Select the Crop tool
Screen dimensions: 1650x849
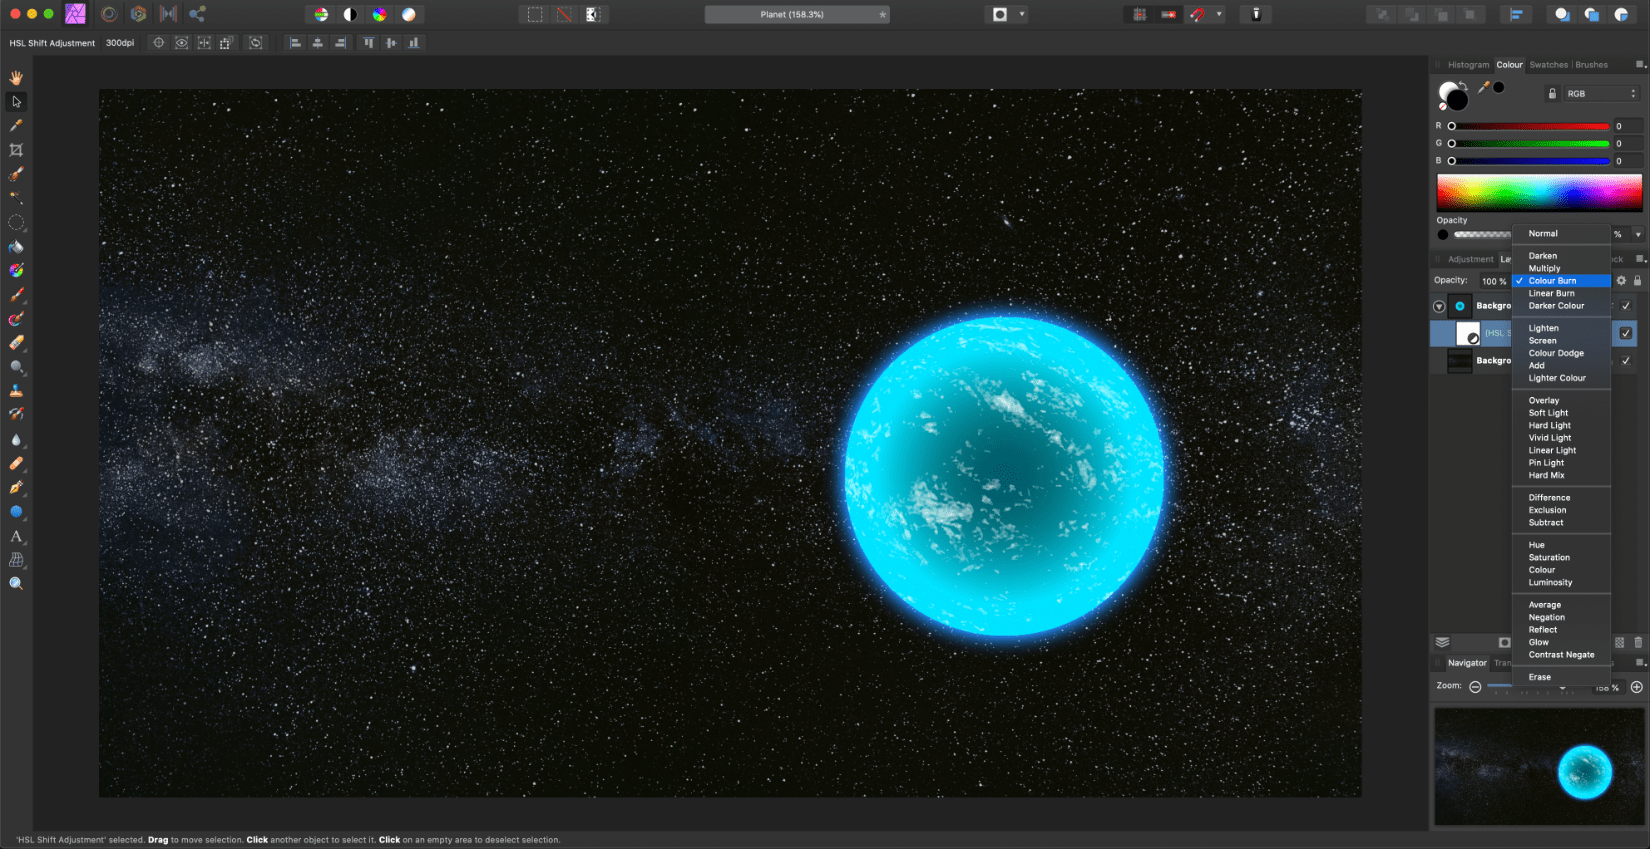(x=16, y=150)
